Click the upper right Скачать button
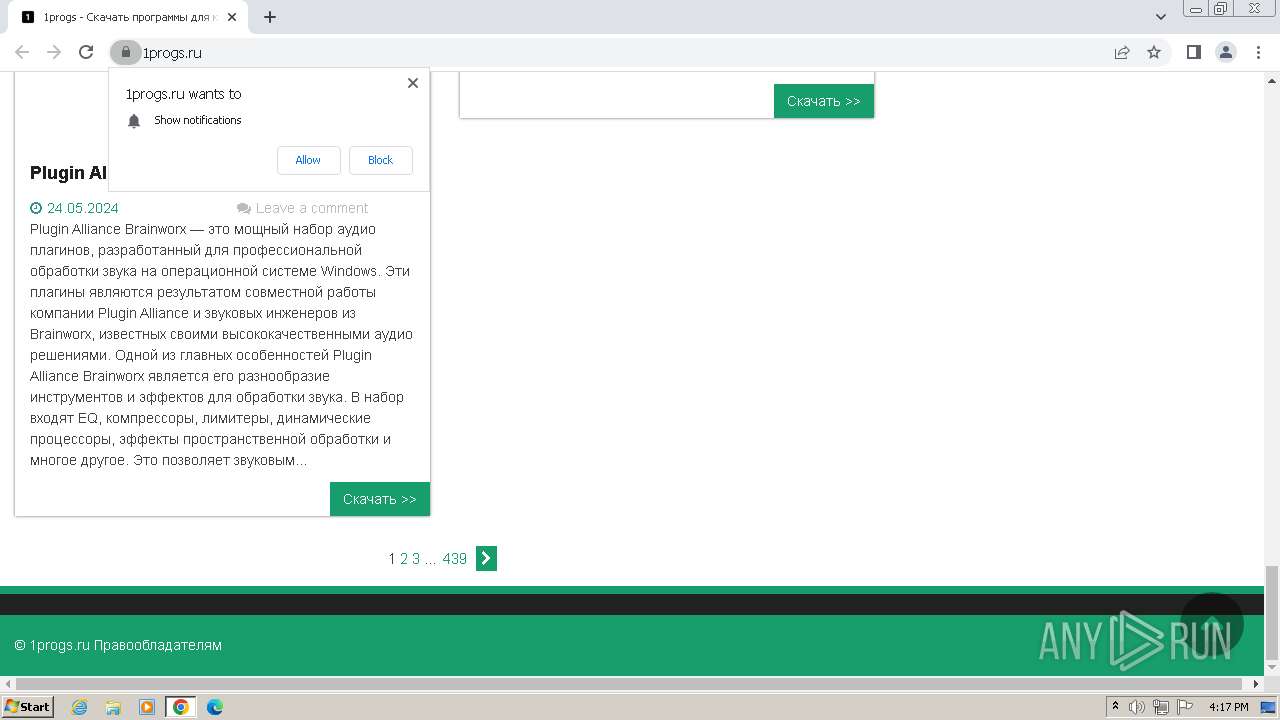Image resolution: width=1280 pixels, height=720 pixels. pyautogui.click(x=824, y=101)
